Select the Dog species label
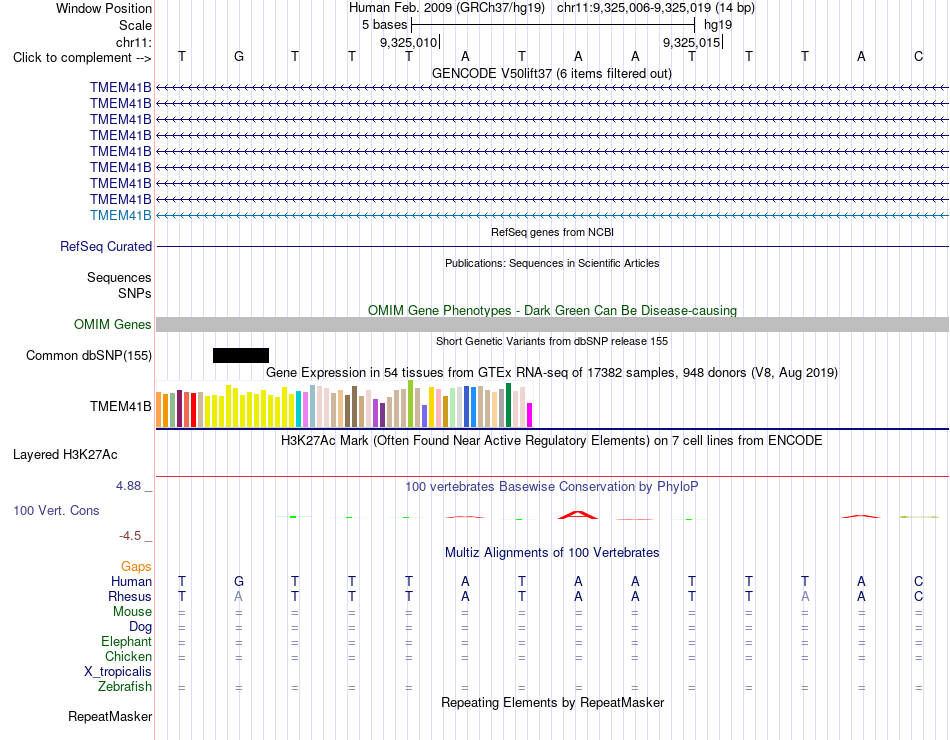950x740 pixels. tap(140, 627)
